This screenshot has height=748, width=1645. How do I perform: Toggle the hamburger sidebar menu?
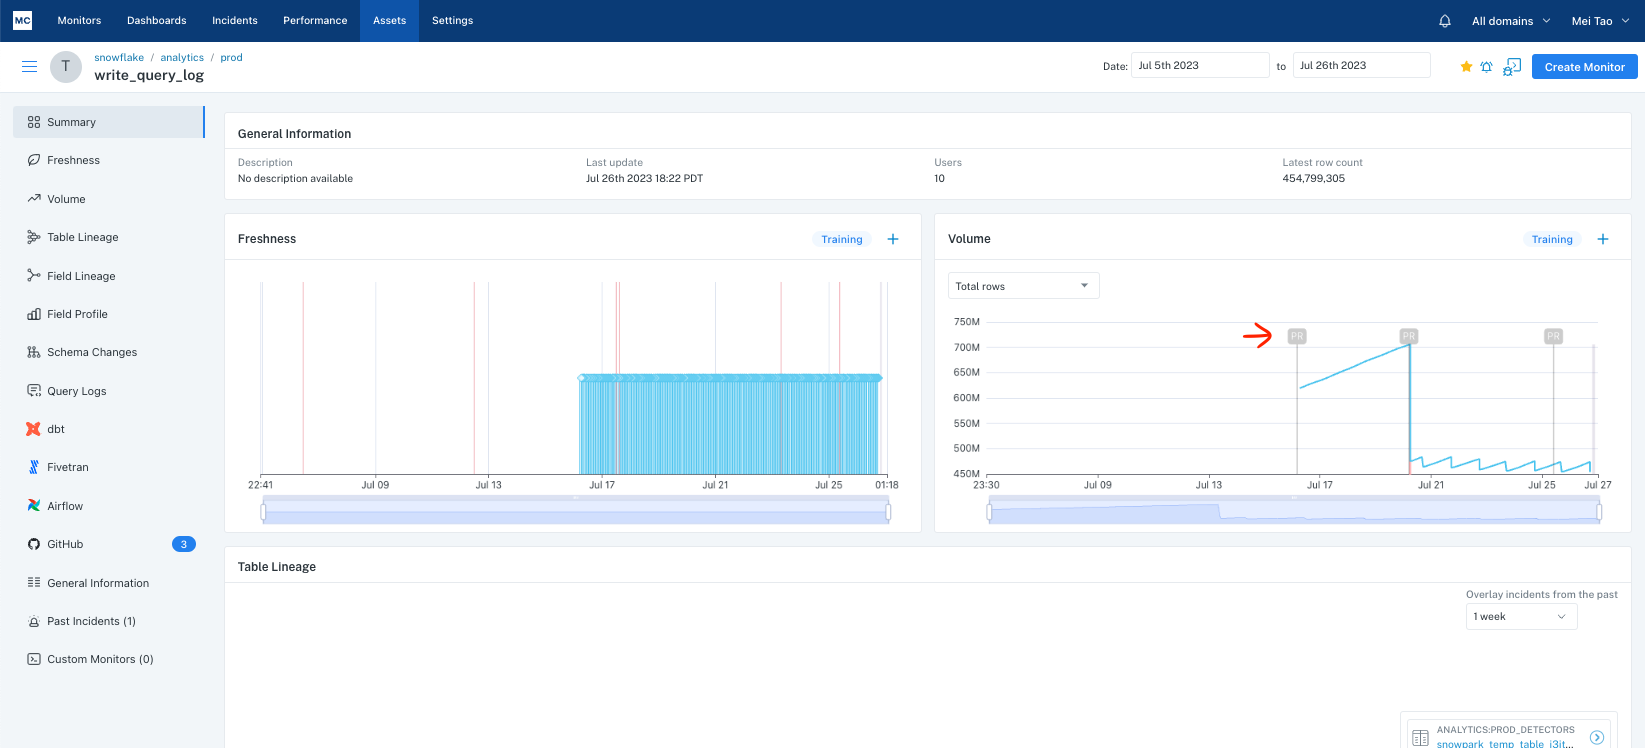(30, 67)
